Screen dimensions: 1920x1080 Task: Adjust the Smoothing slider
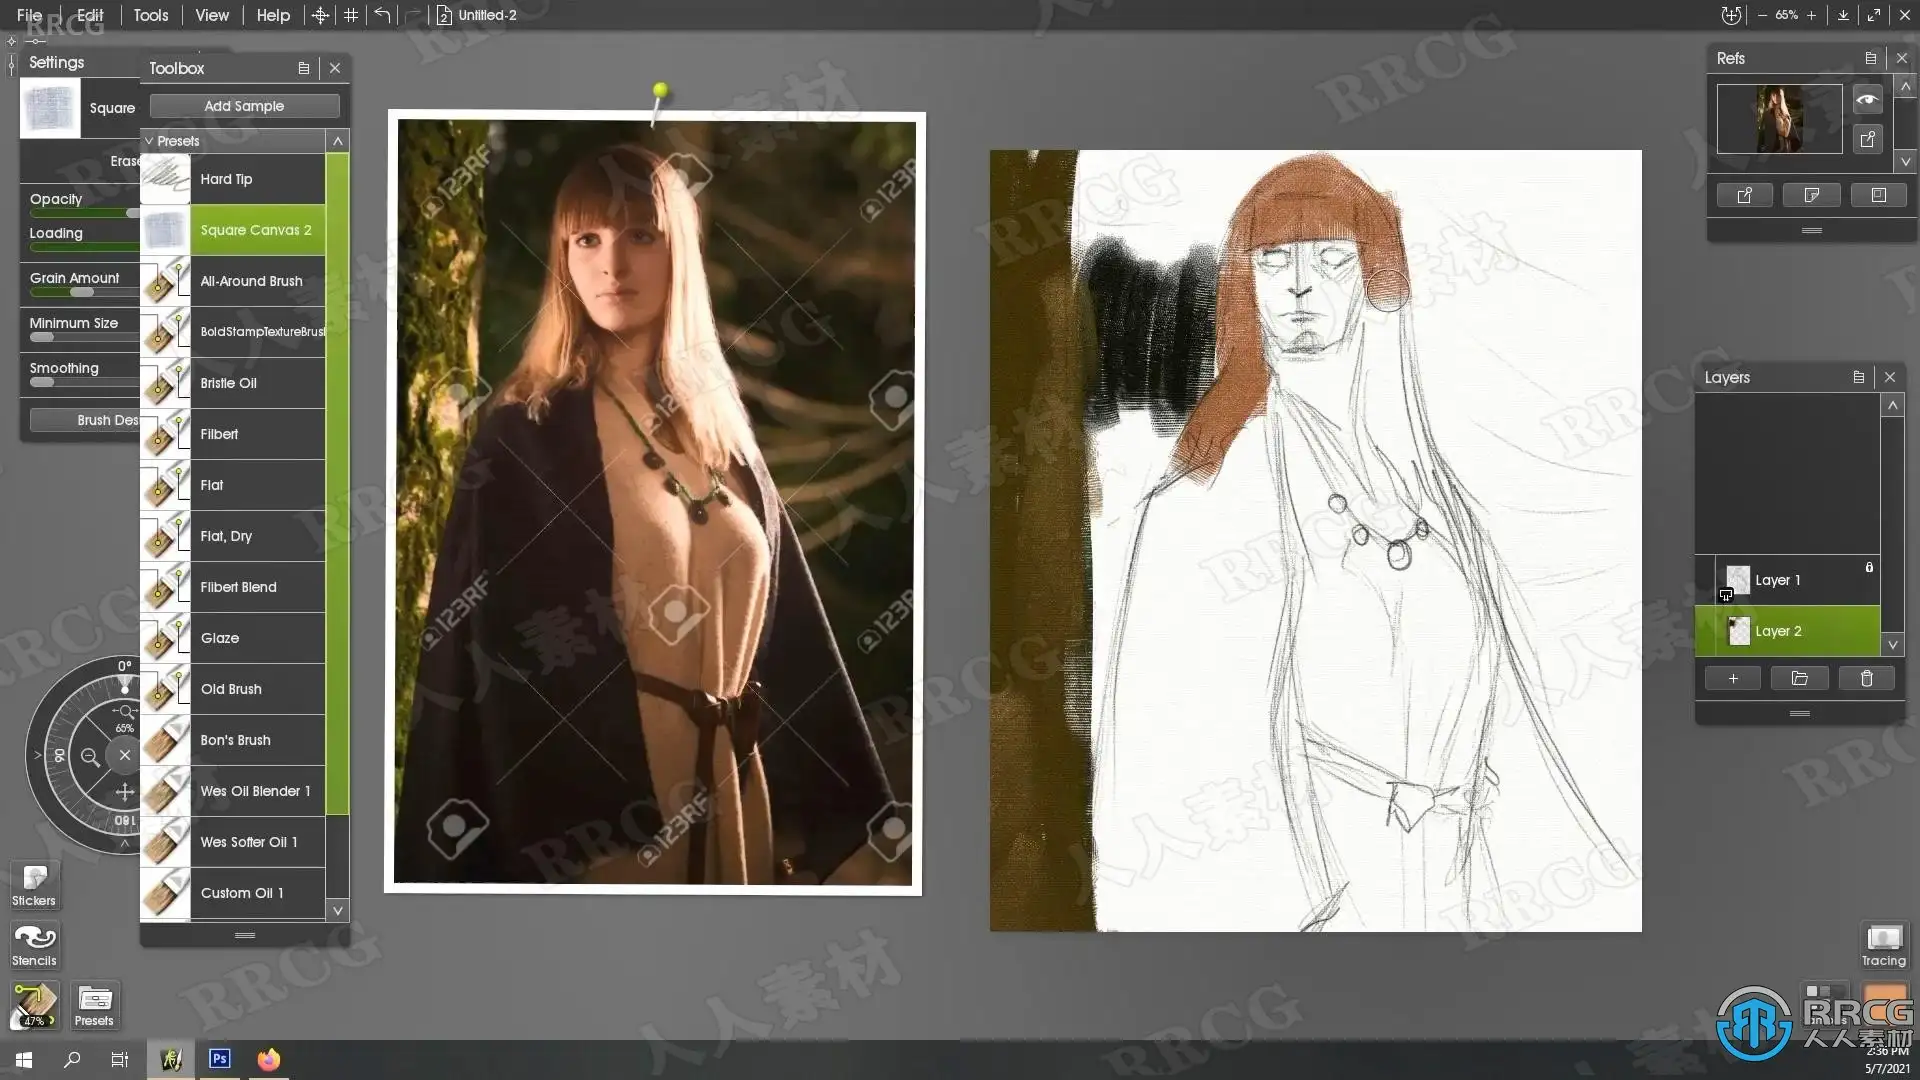click(85, 382)
